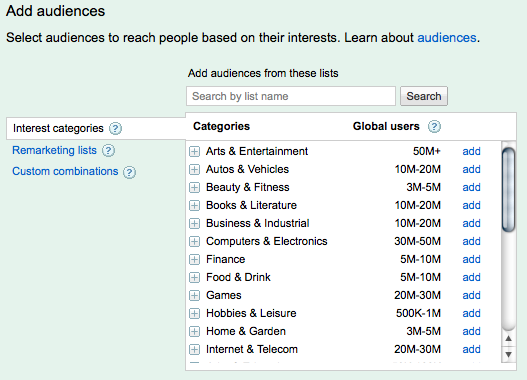The image size is (527, 380).
Task: Focus the Search by list name field
Action: point(291,96)
